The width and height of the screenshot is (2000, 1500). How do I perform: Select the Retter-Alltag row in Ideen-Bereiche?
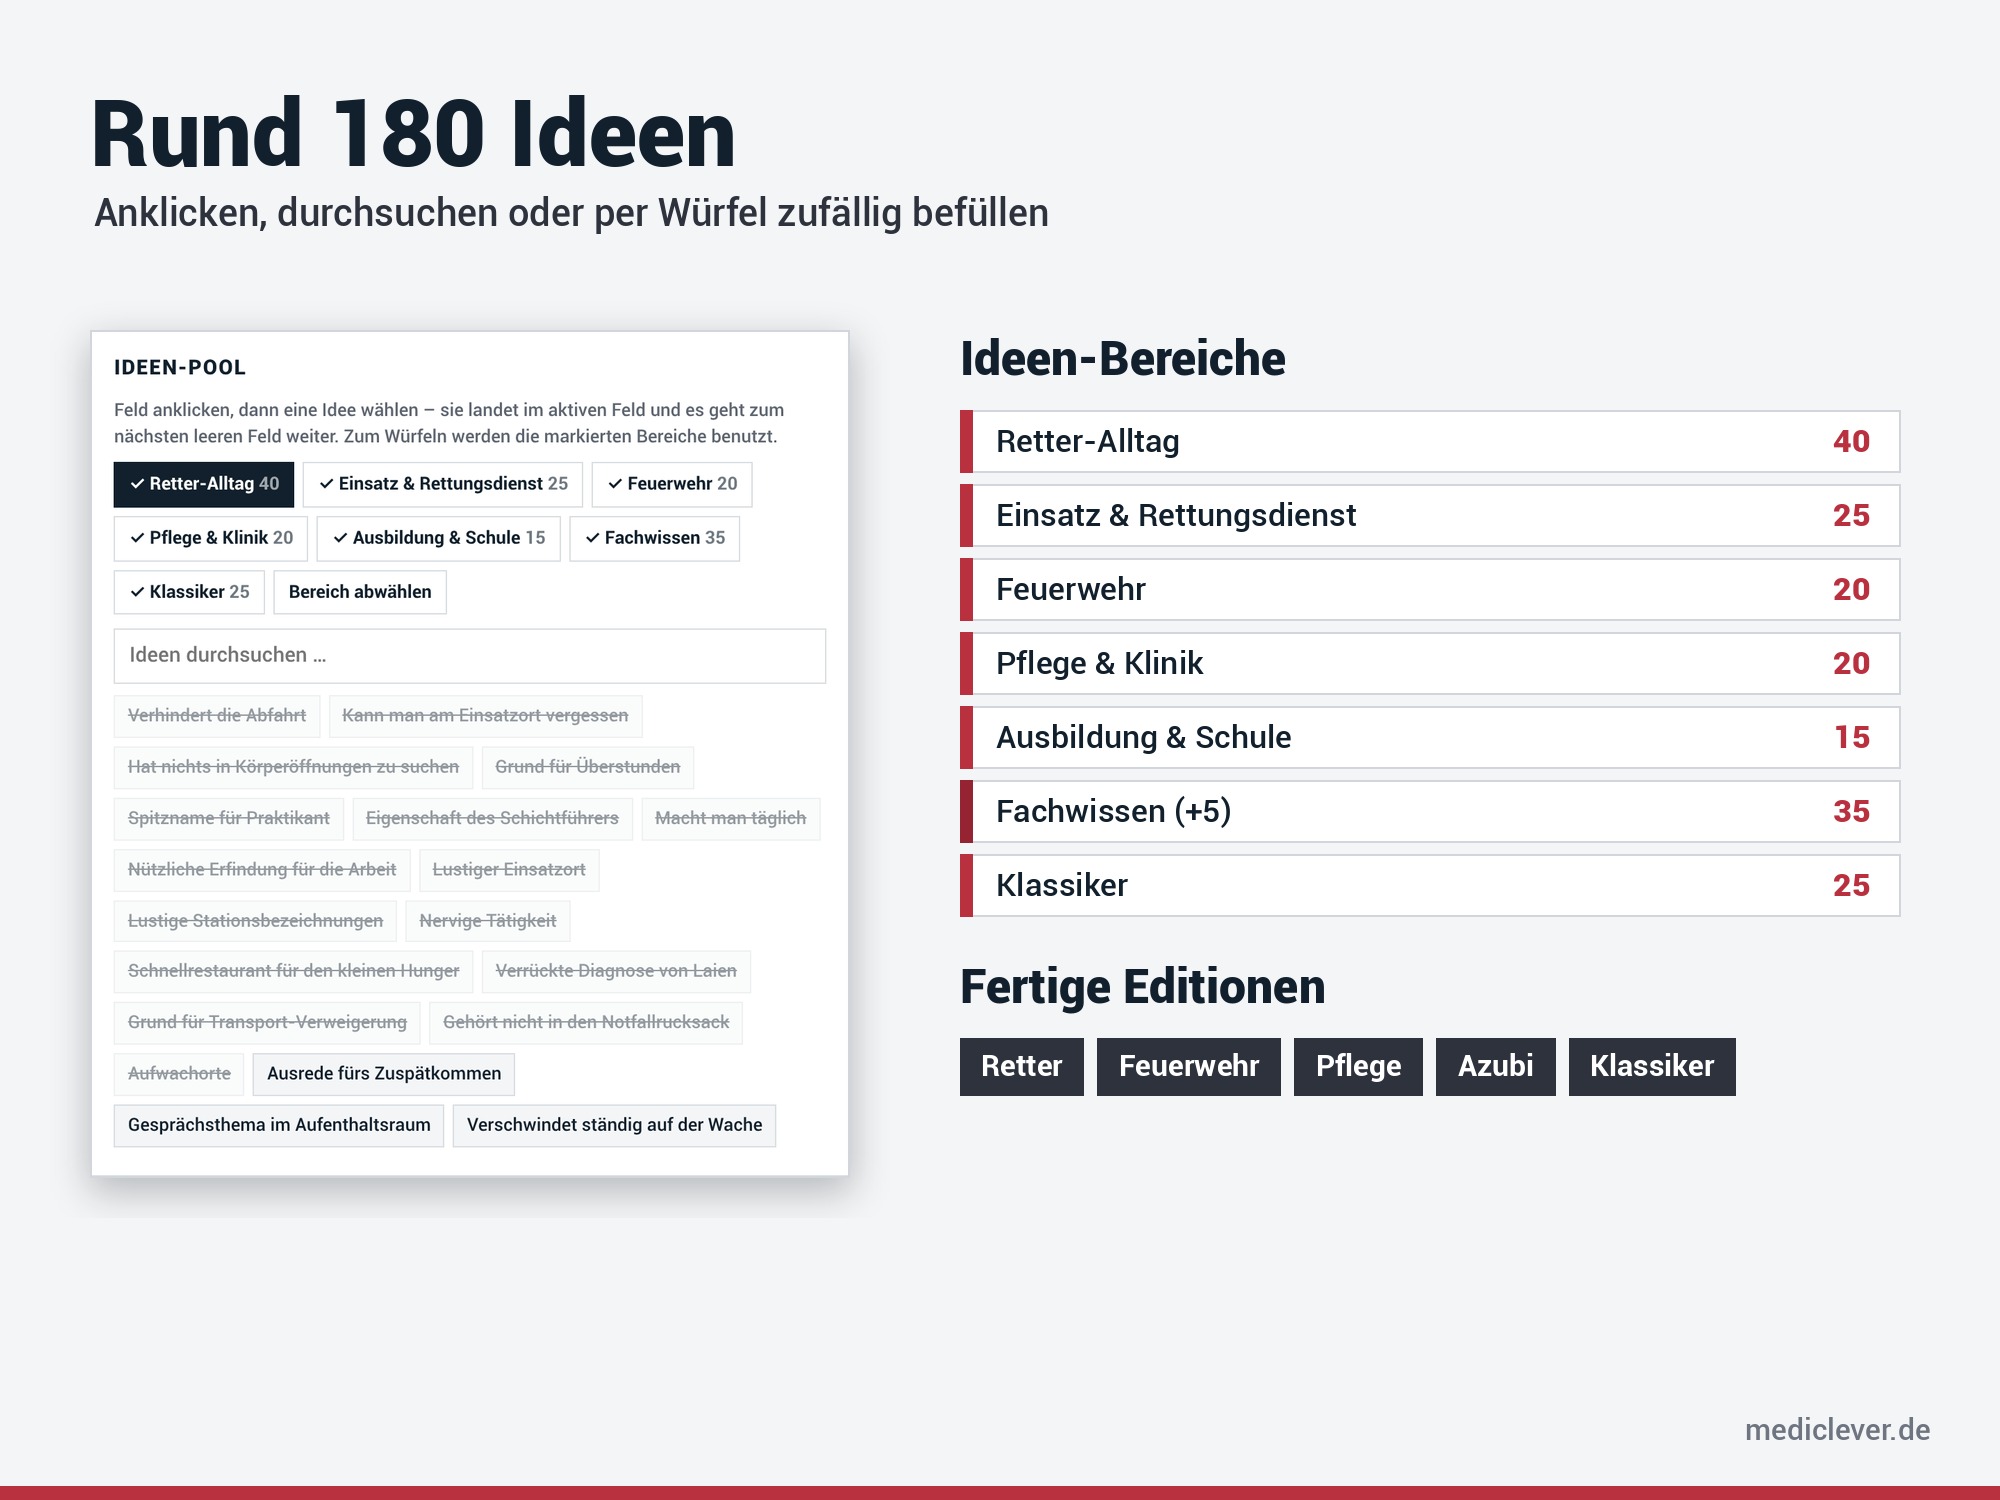(x=1430, y=441)
